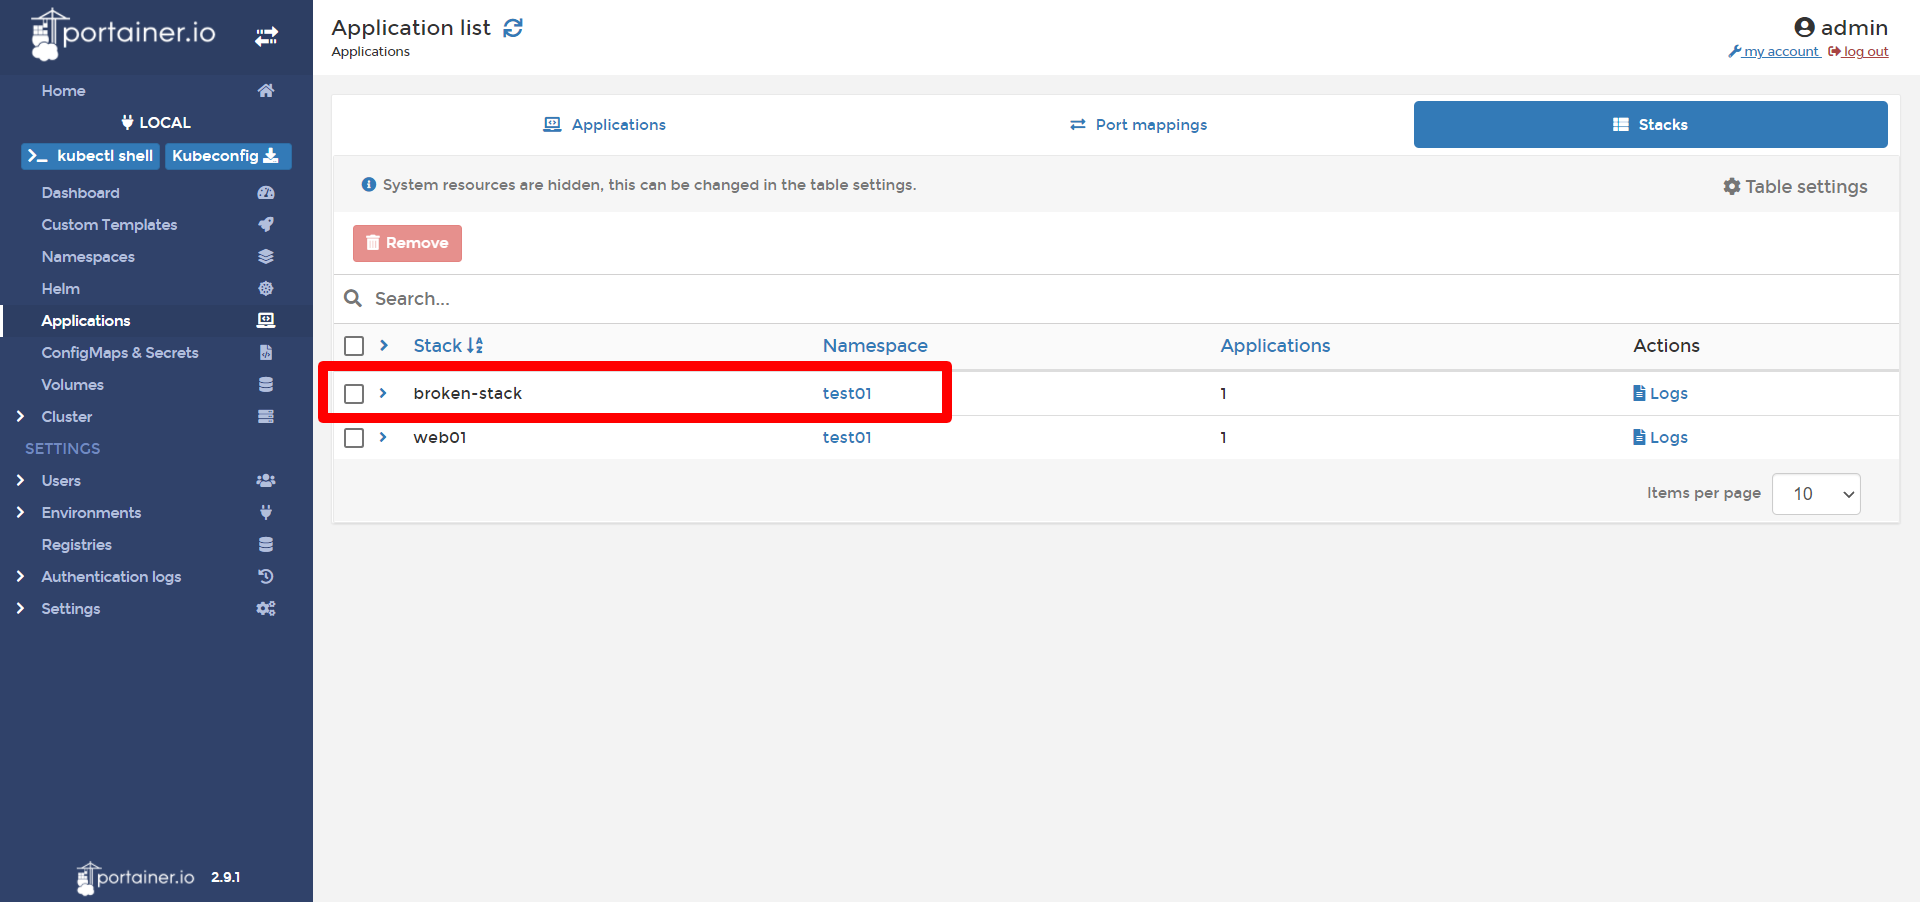Screen dimensions: 1920x902
Task: Click the Registries database icon
Action: pos(266,544)
